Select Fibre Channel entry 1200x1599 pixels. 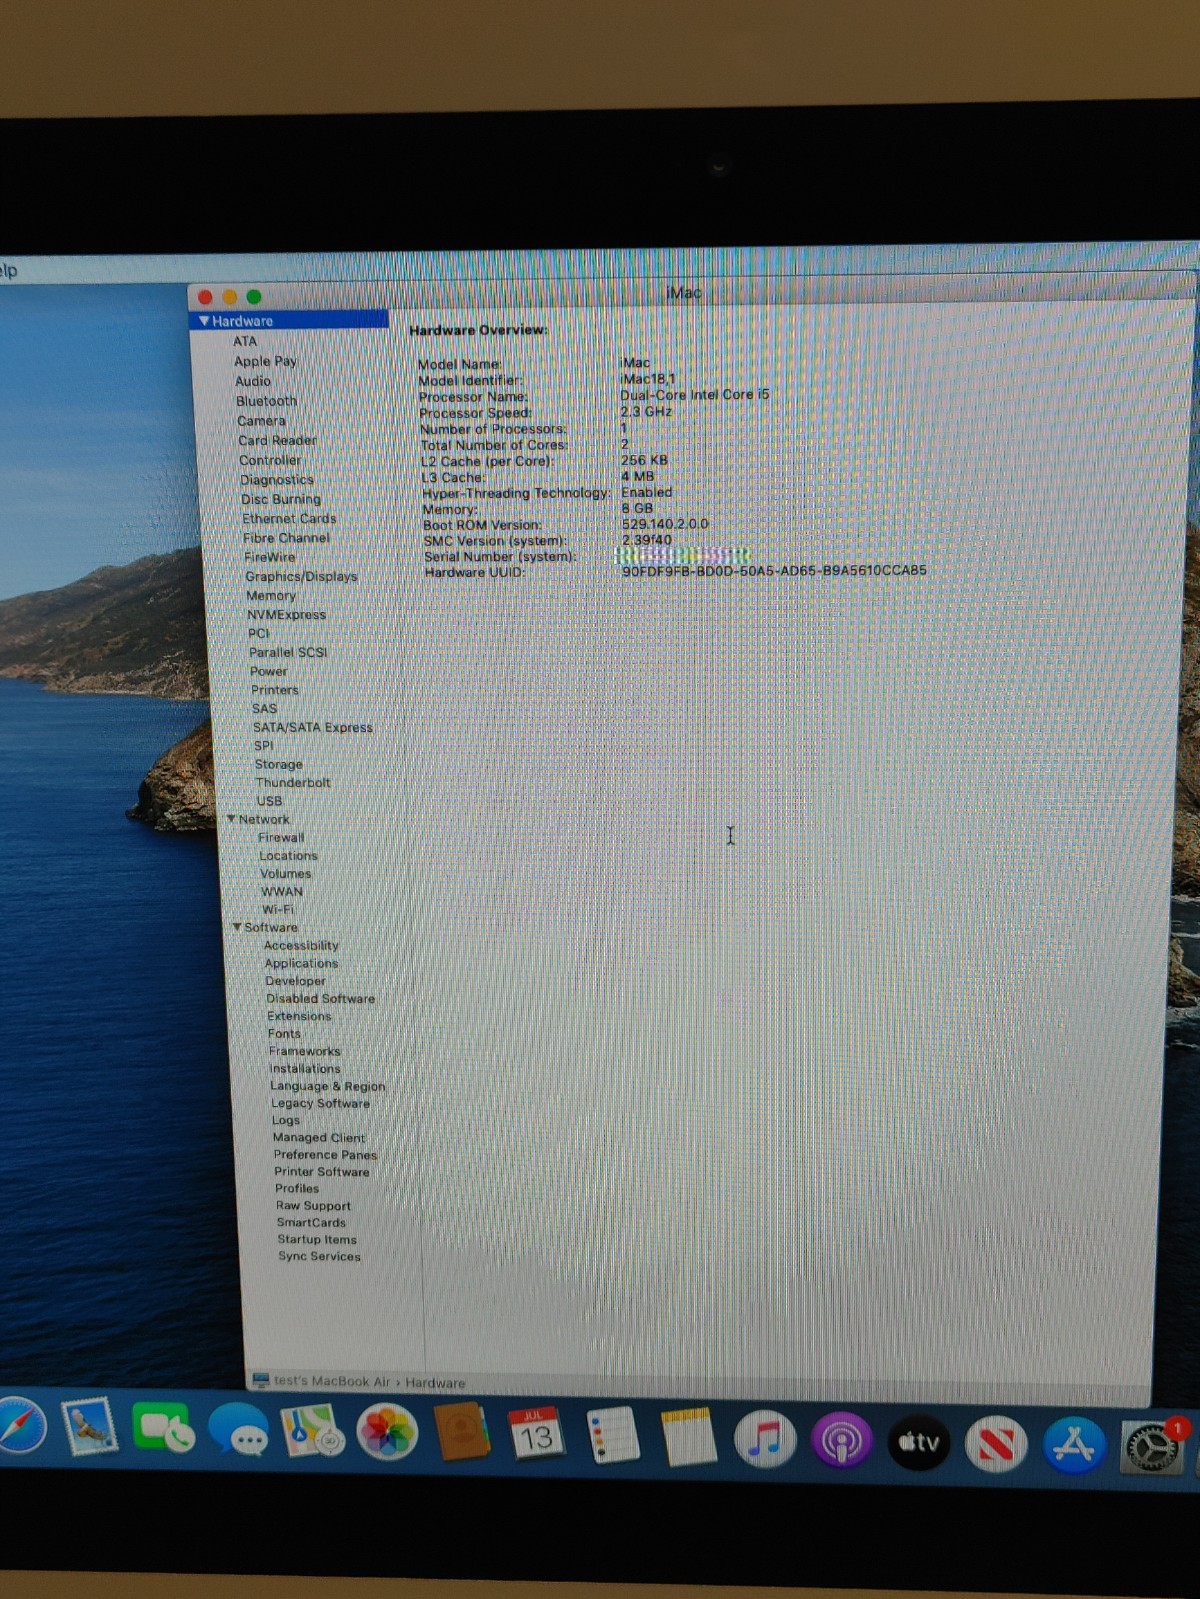pyautogui.click(x=286, y=538)
